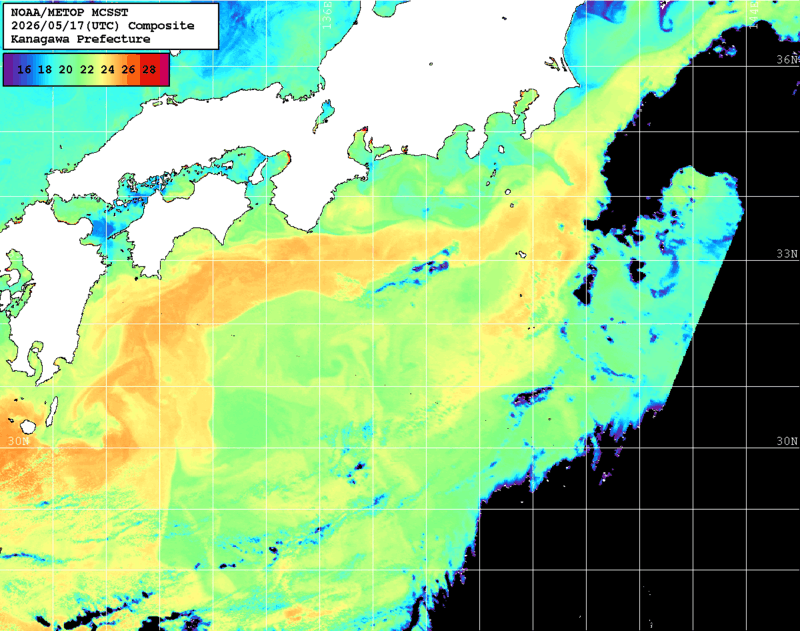Screen dimensions: 800x631
Task: Click the "NOAA/METOP MCSST" title text
Action: (x=69, y=12)
